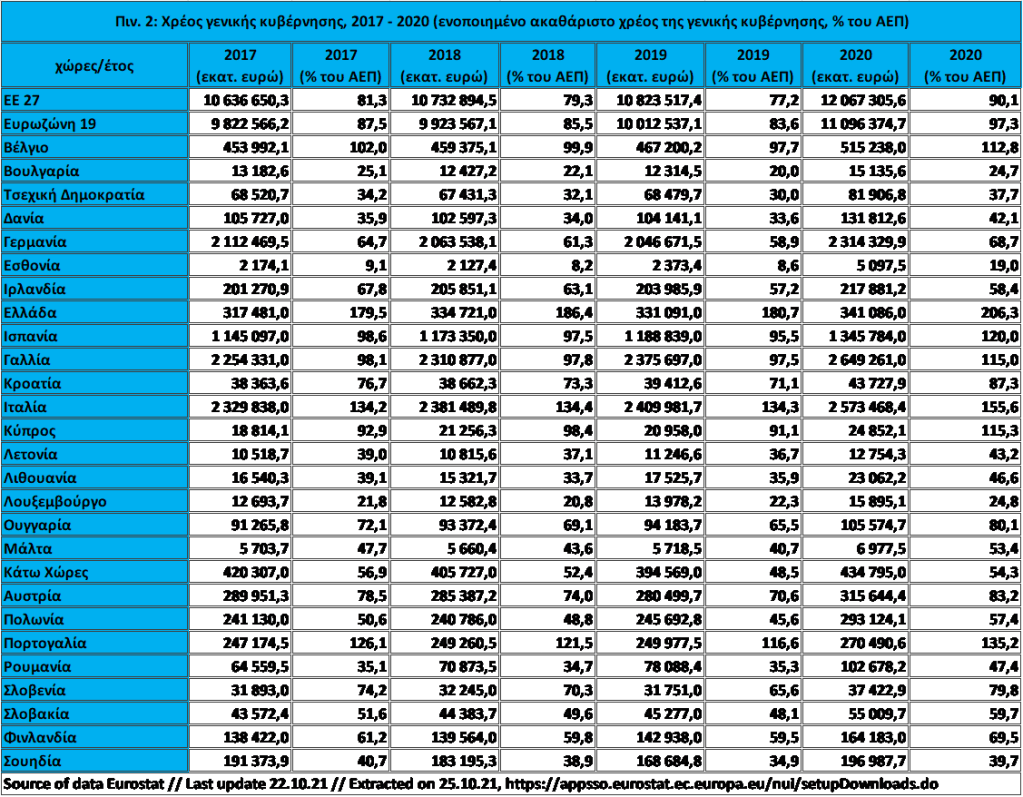Screen dimensions: 1023x797
Task: Click the 2019 (εκατ. ευρώ) column header
Action: [x=653, y=66]
